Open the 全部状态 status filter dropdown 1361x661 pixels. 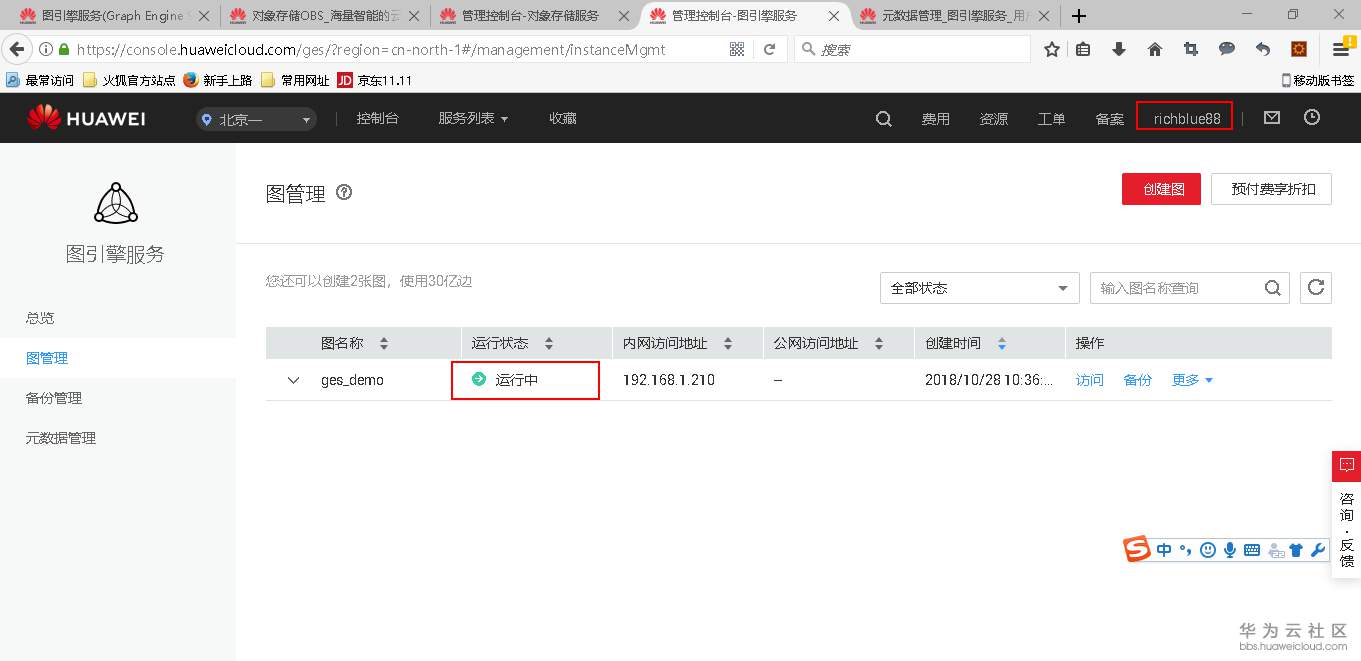click(980, 288)
